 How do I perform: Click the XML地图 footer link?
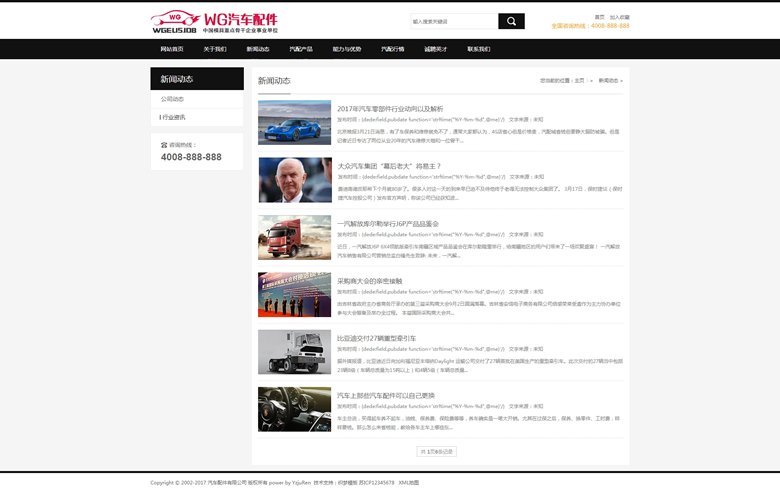[409, 482]
